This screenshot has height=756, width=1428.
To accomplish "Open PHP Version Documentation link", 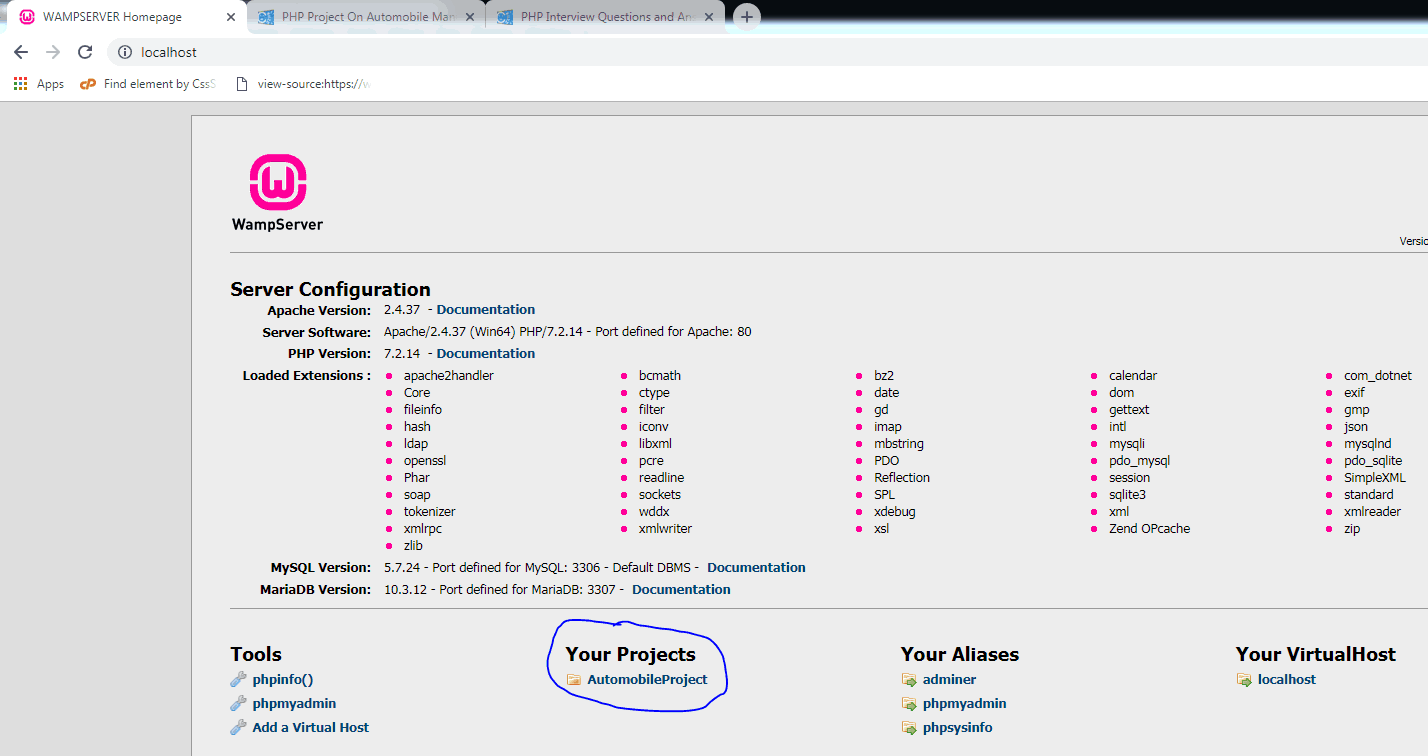I will pyautogui.click(x=486, y=354).
